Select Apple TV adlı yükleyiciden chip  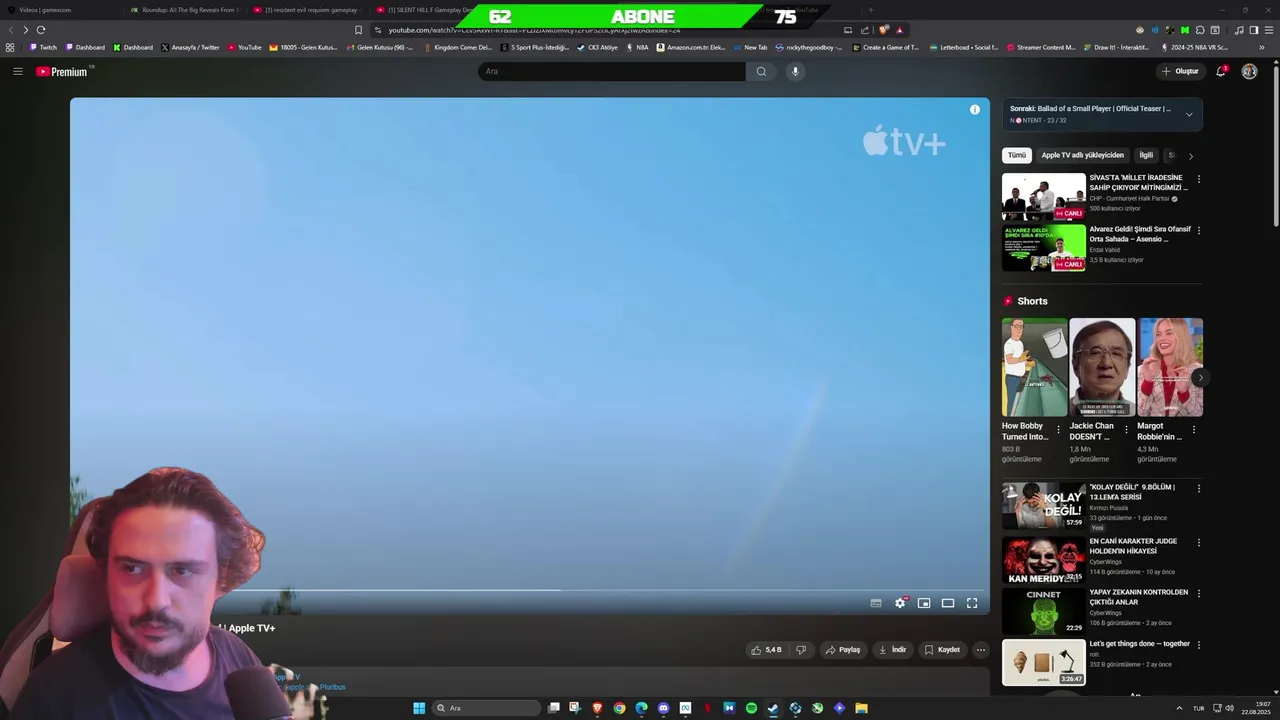click(1083, 155)
